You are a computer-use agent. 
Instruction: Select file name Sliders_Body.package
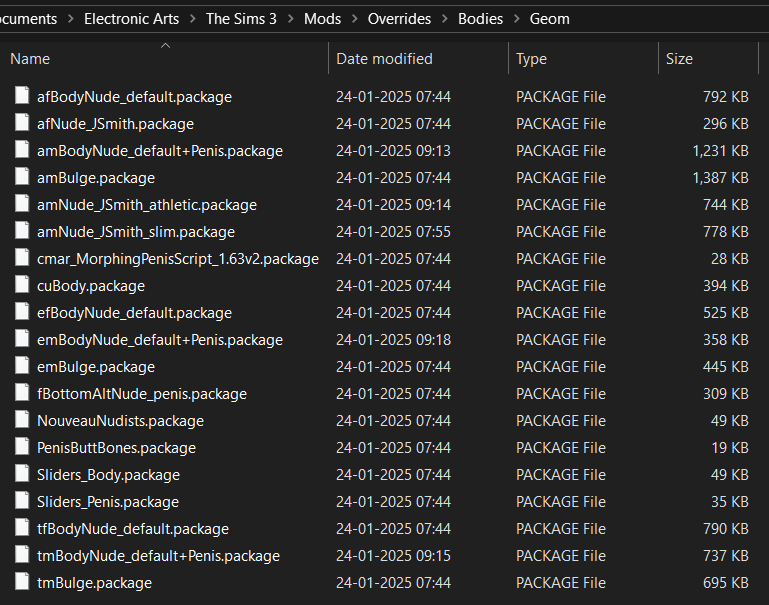point(108,475)
